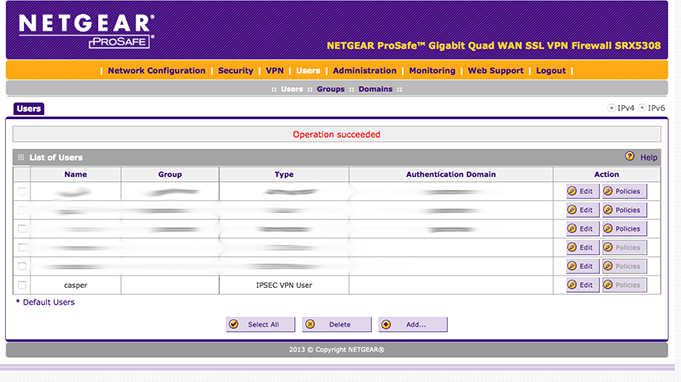
Task: Check the box for user casper
Action: tap(22, 285)
